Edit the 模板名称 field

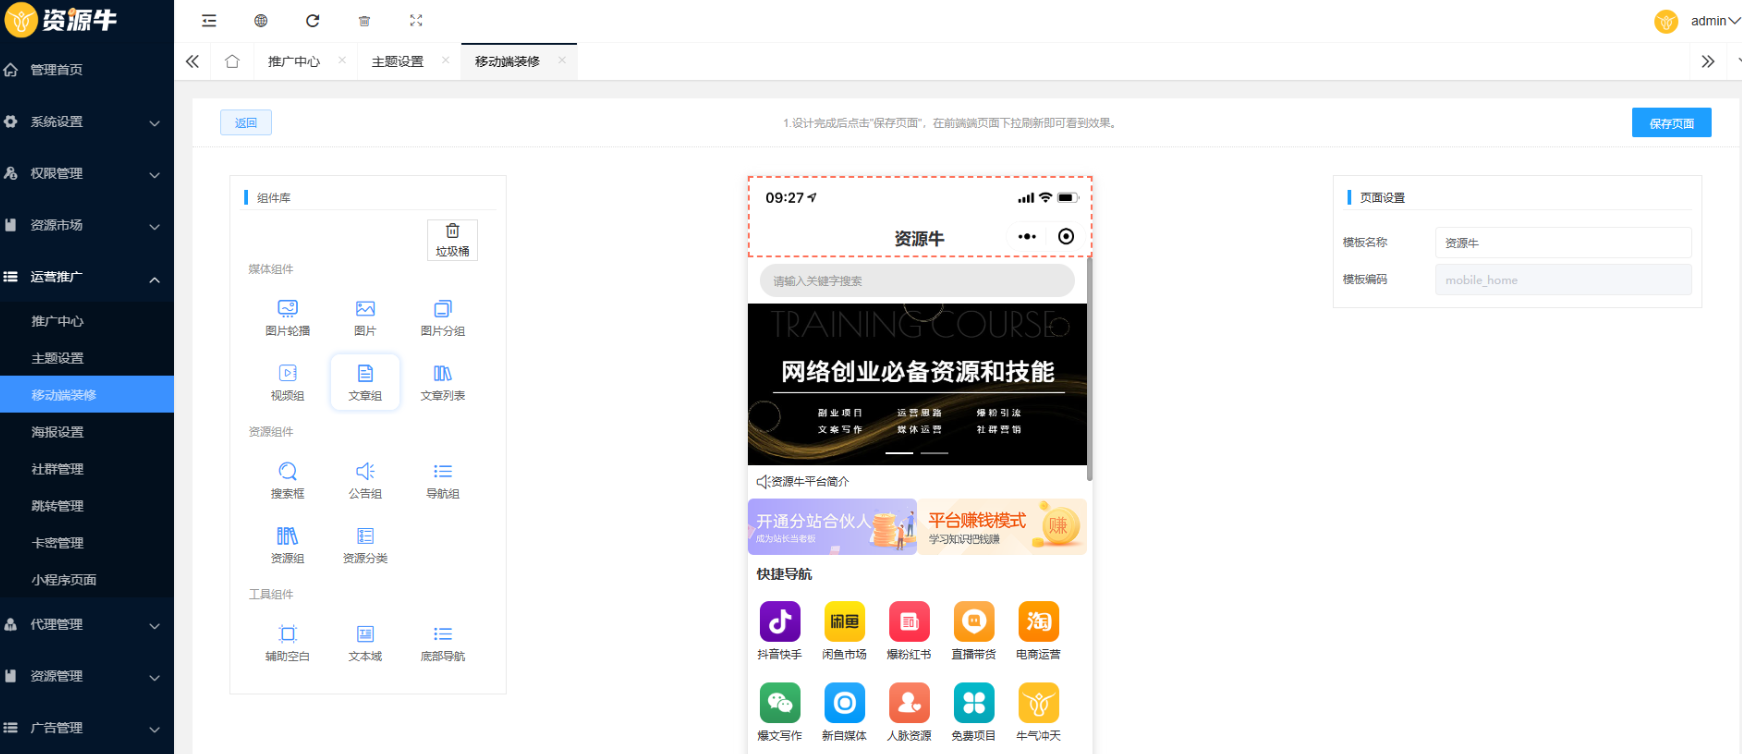(x=1563, y=243)
